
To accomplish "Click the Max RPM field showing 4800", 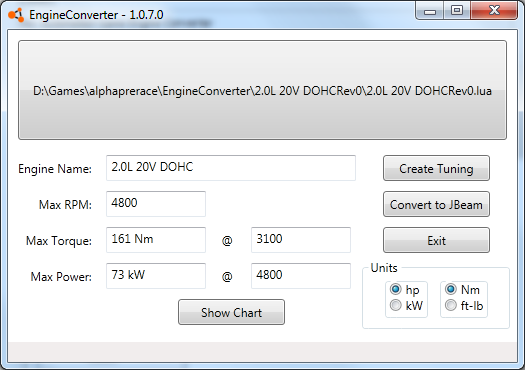I will [x=156, y=204].
